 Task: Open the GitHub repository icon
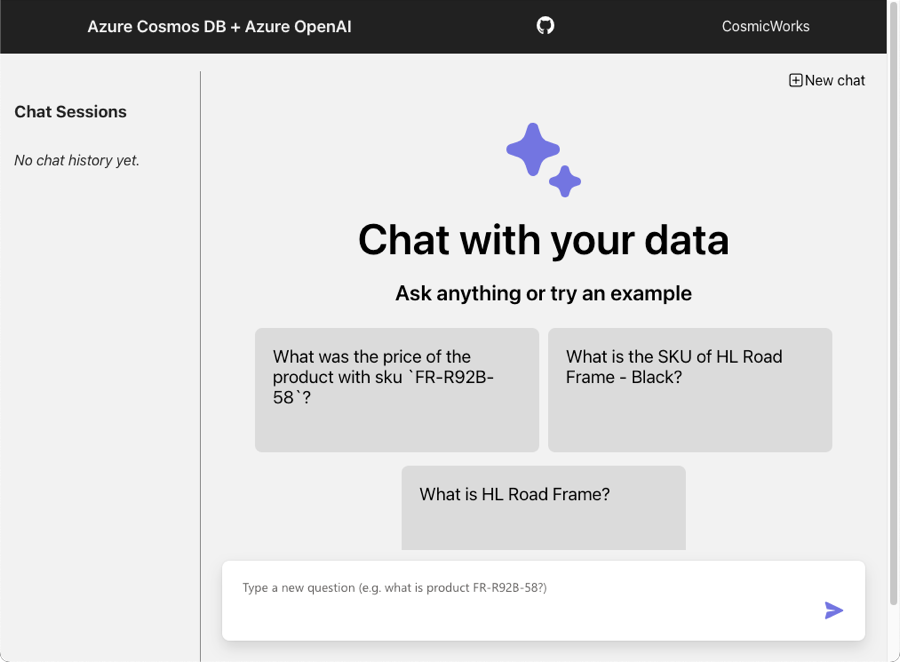click(545, 25)
